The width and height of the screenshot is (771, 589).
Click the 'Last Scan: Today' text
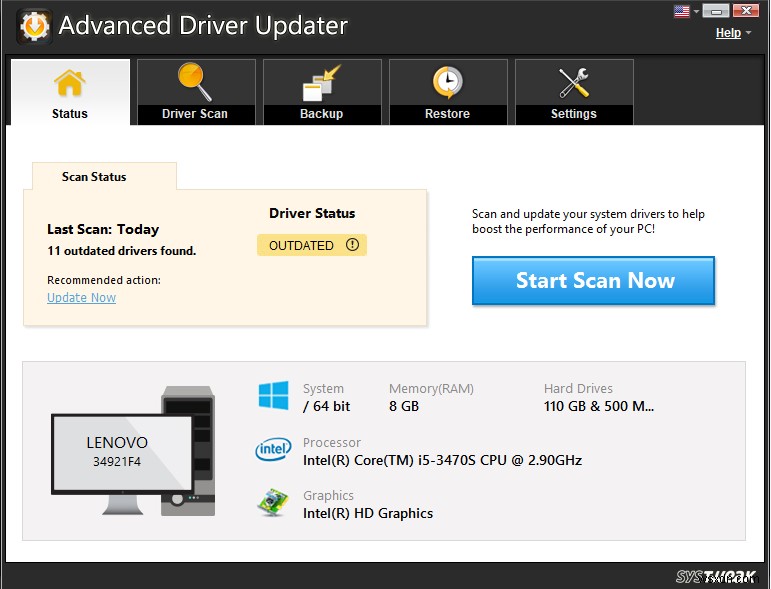pos(103,229)
